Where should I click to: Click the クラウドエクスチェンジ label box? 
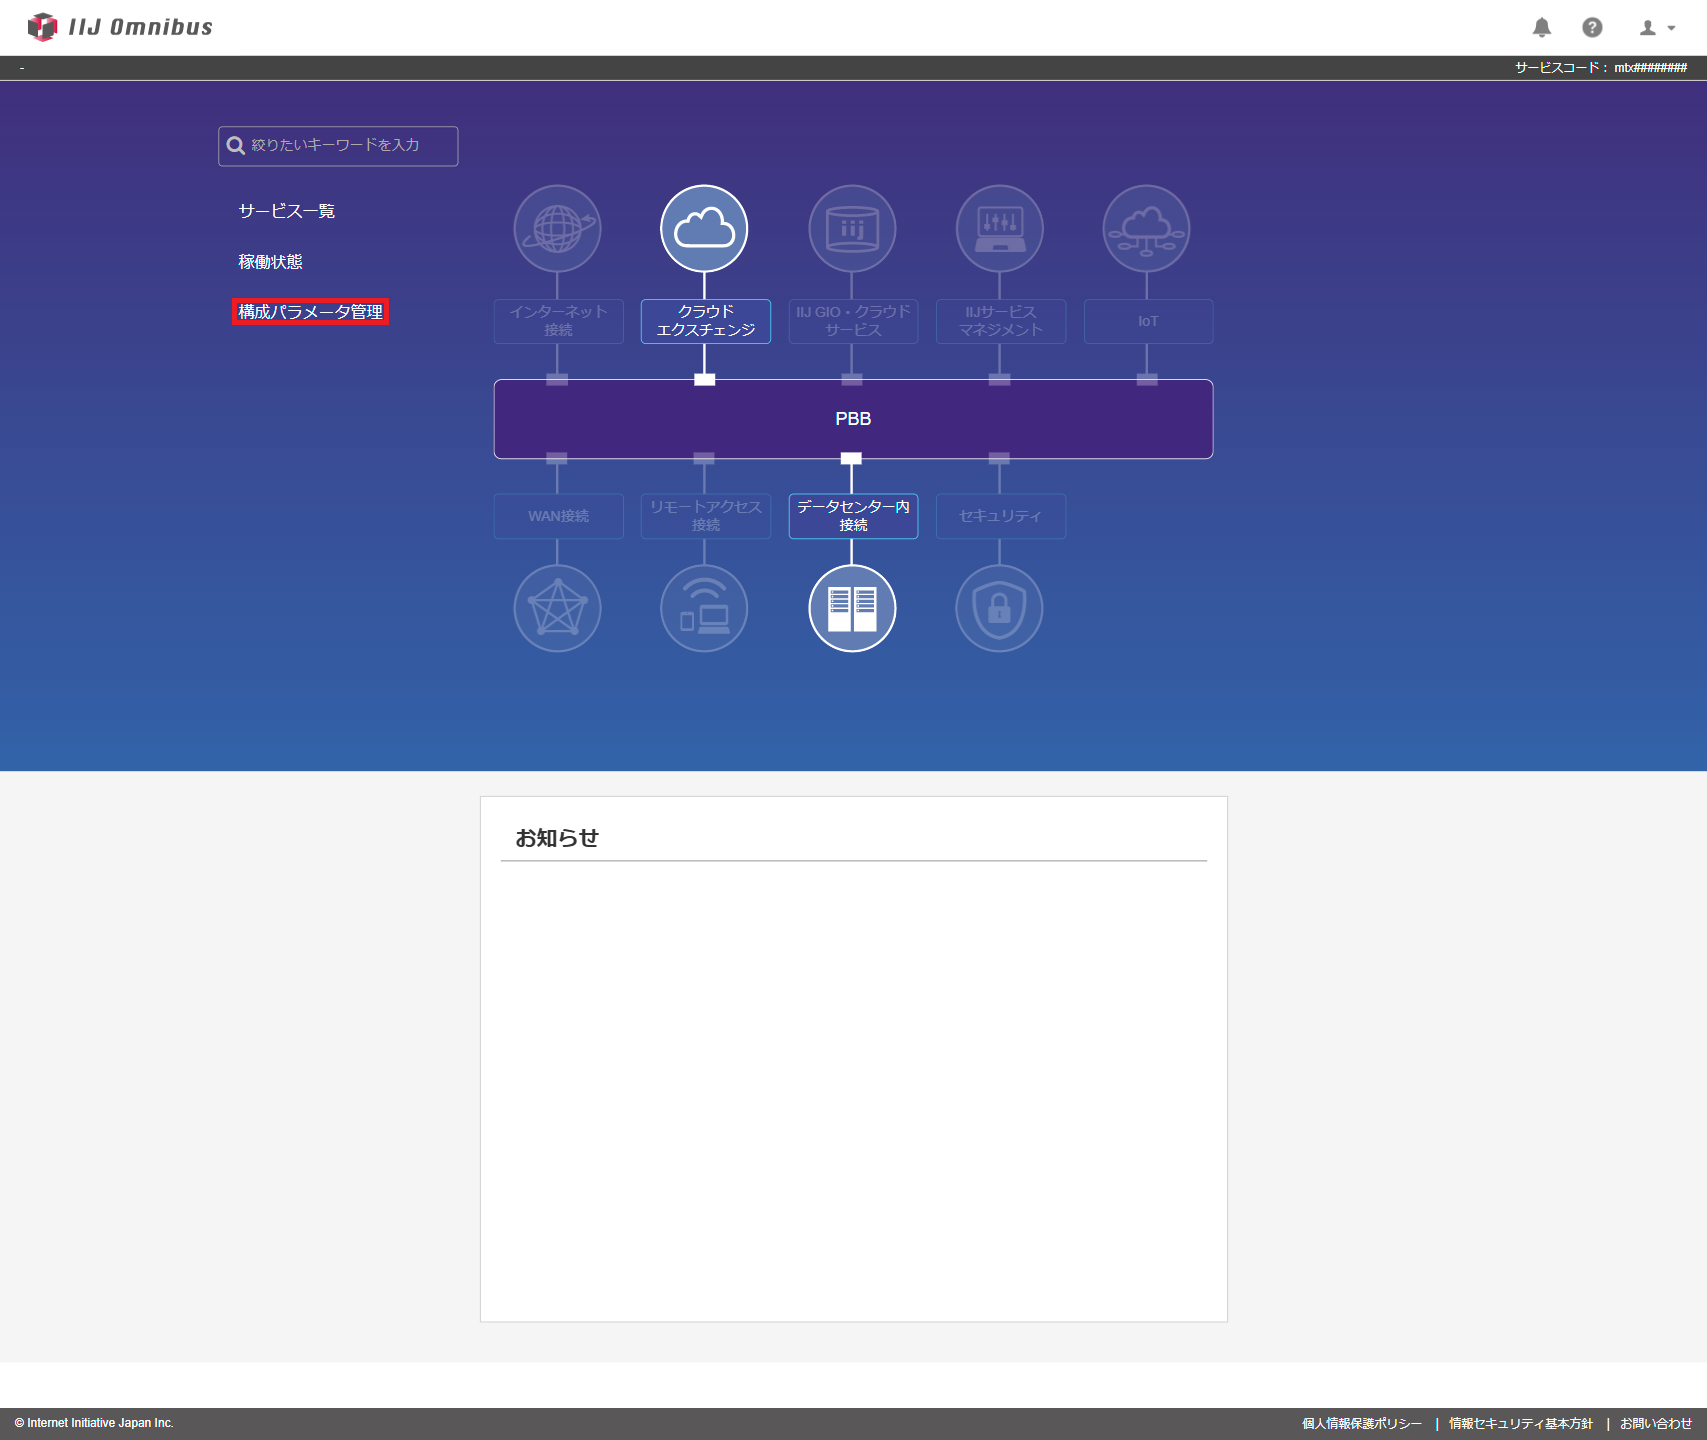(x=705, y=321)
